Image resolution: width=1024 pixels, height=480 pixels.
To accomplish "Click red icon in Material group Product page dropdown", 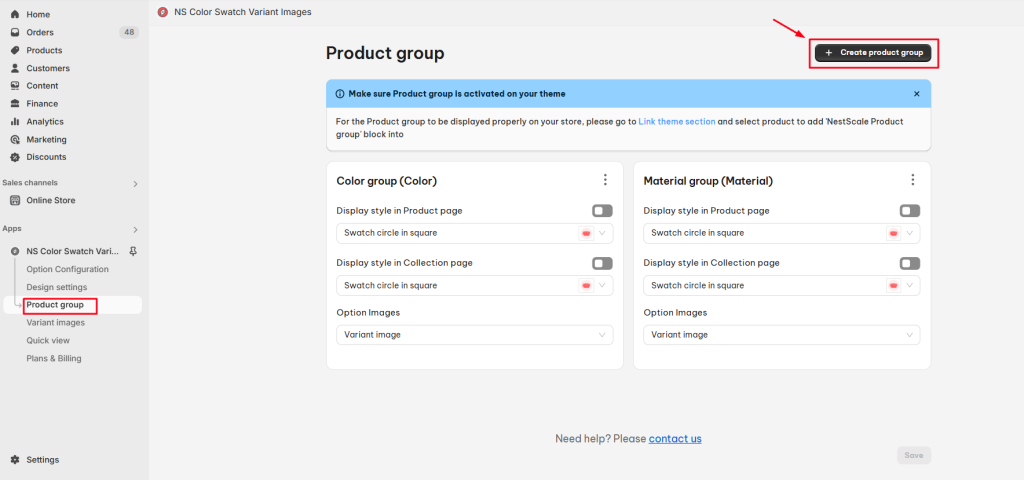I will coord(893,233).
